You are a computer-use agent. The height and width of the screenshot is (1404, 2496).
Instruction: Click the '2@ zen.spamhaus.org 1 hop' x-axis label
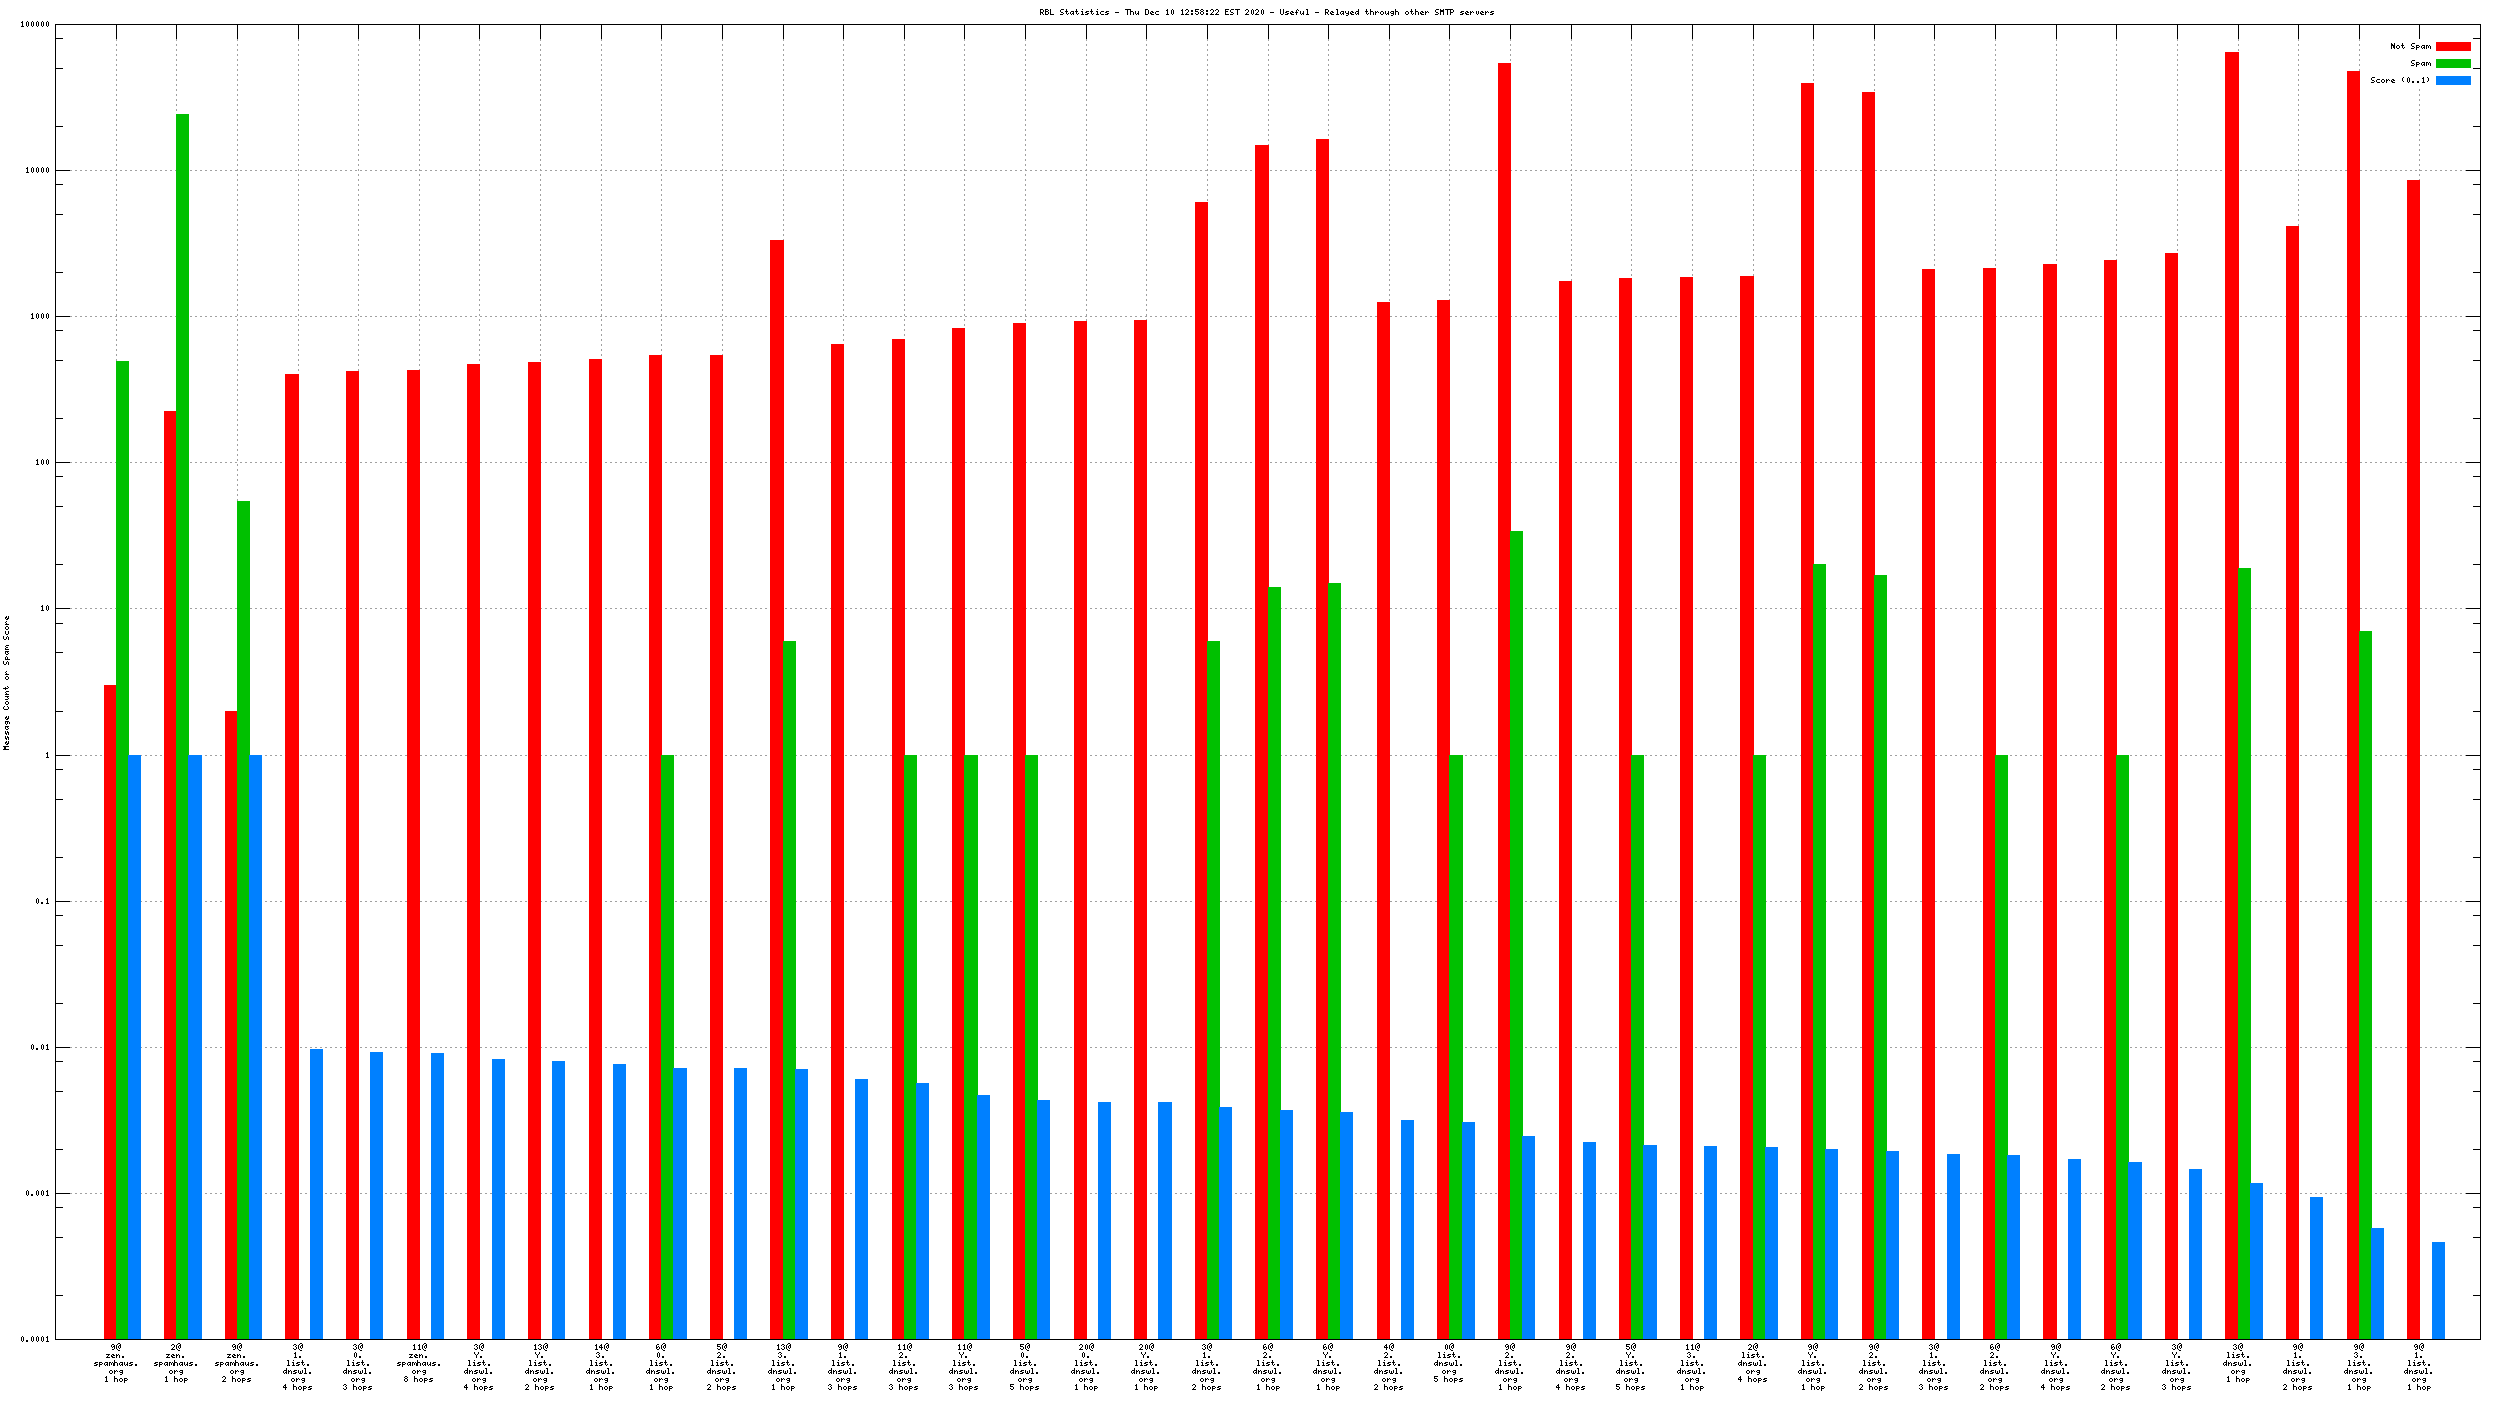(176, 1363)
